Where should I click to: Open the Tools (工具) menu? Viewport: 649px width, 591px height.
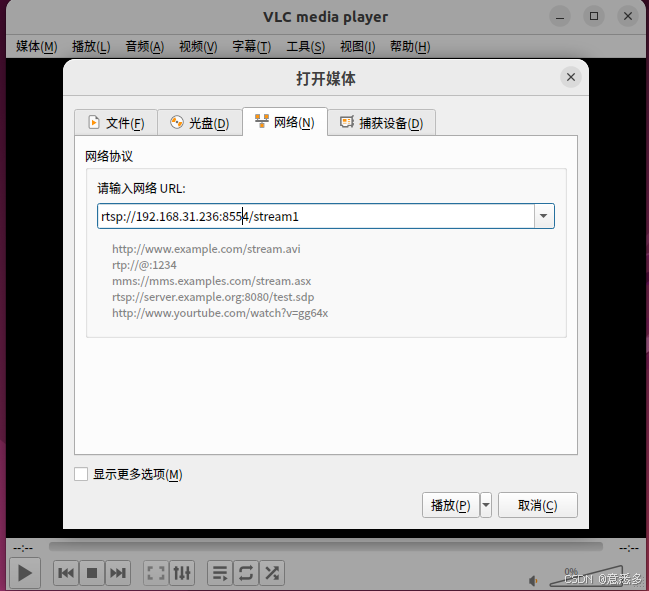[305, 46]
